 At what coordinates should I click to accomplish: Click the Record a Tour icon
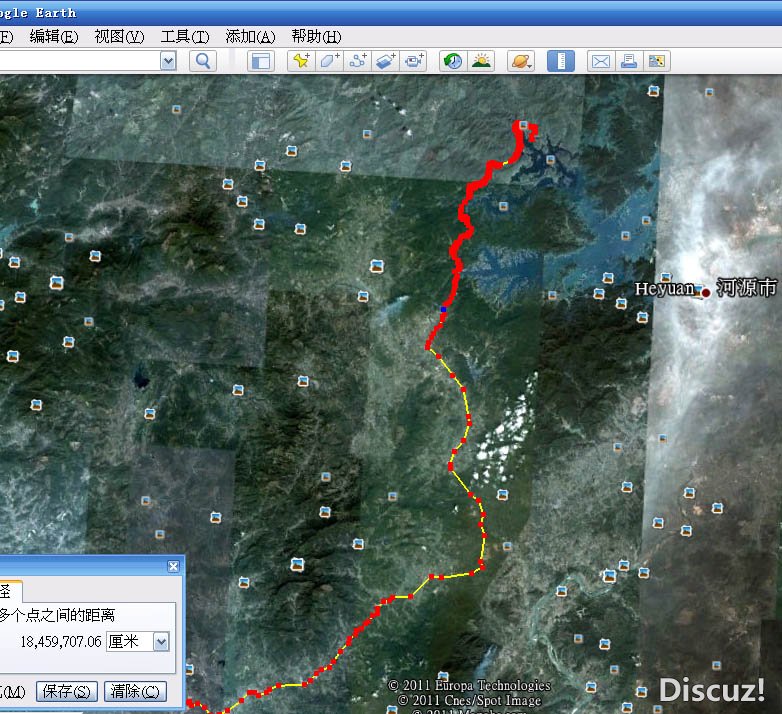click(x=414, y=61)
